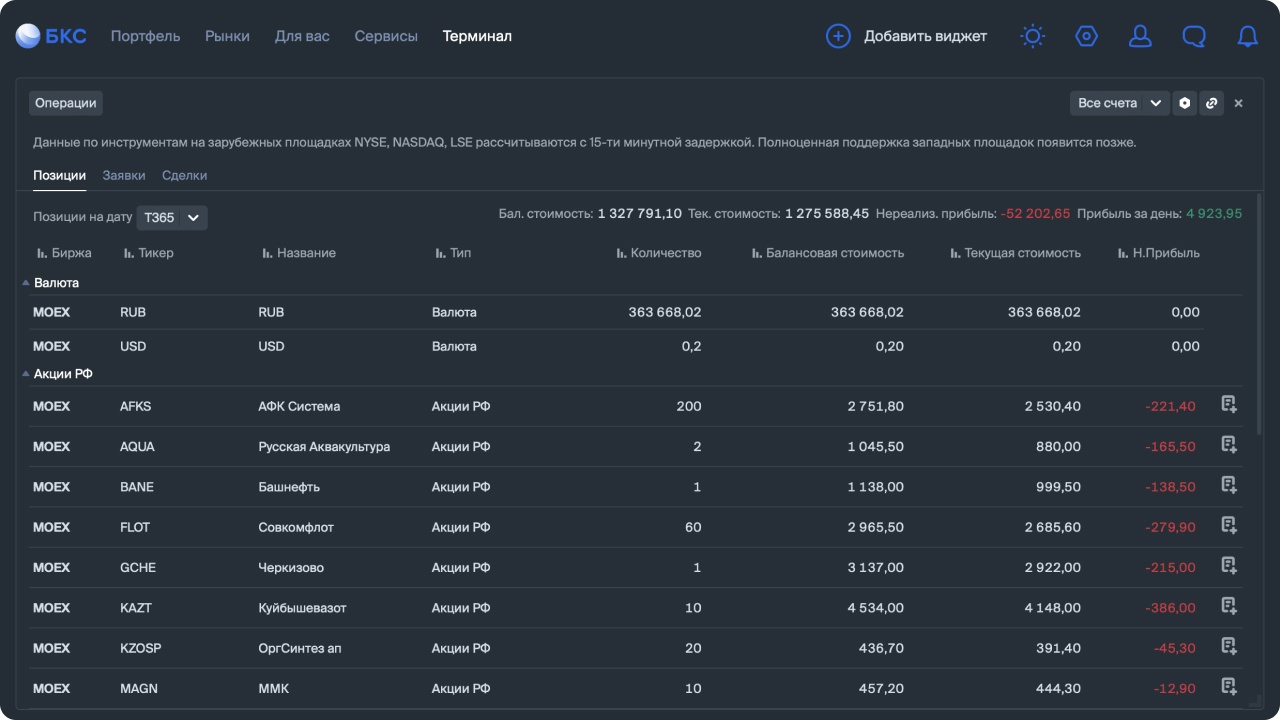1280x720 pixels.
Task: Open the Сервисы menu
Action: (x=386, y=36)
